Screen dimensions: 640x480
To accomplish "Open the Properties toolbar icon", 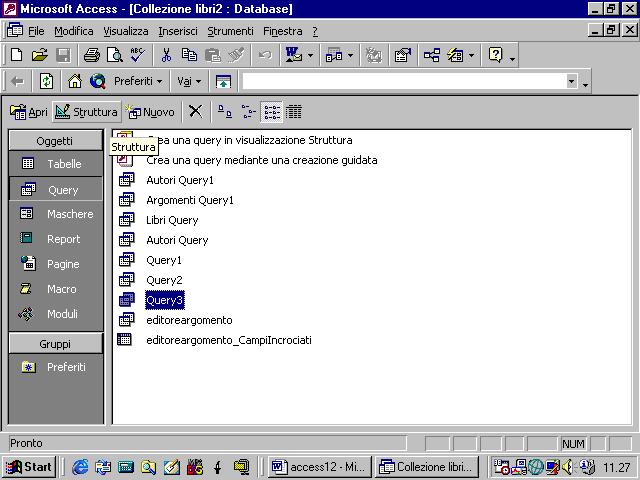I will click(x=402, y=55).
